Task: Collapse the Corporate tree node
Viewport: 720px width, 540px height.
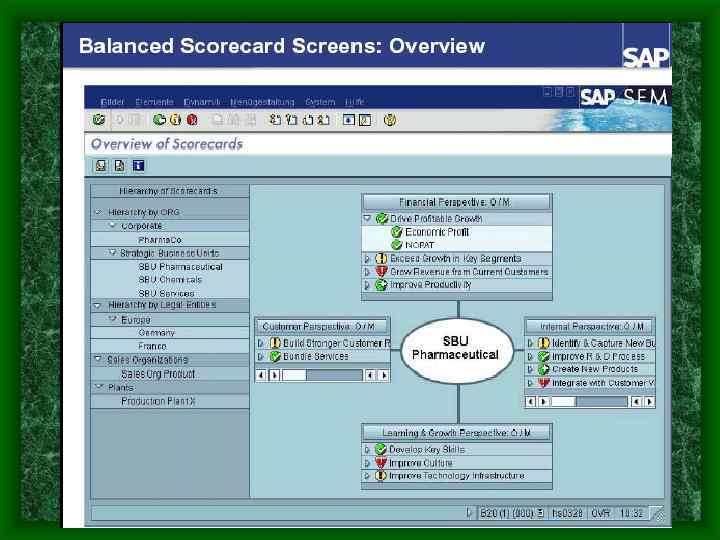Action: click(x=112, y=225)
